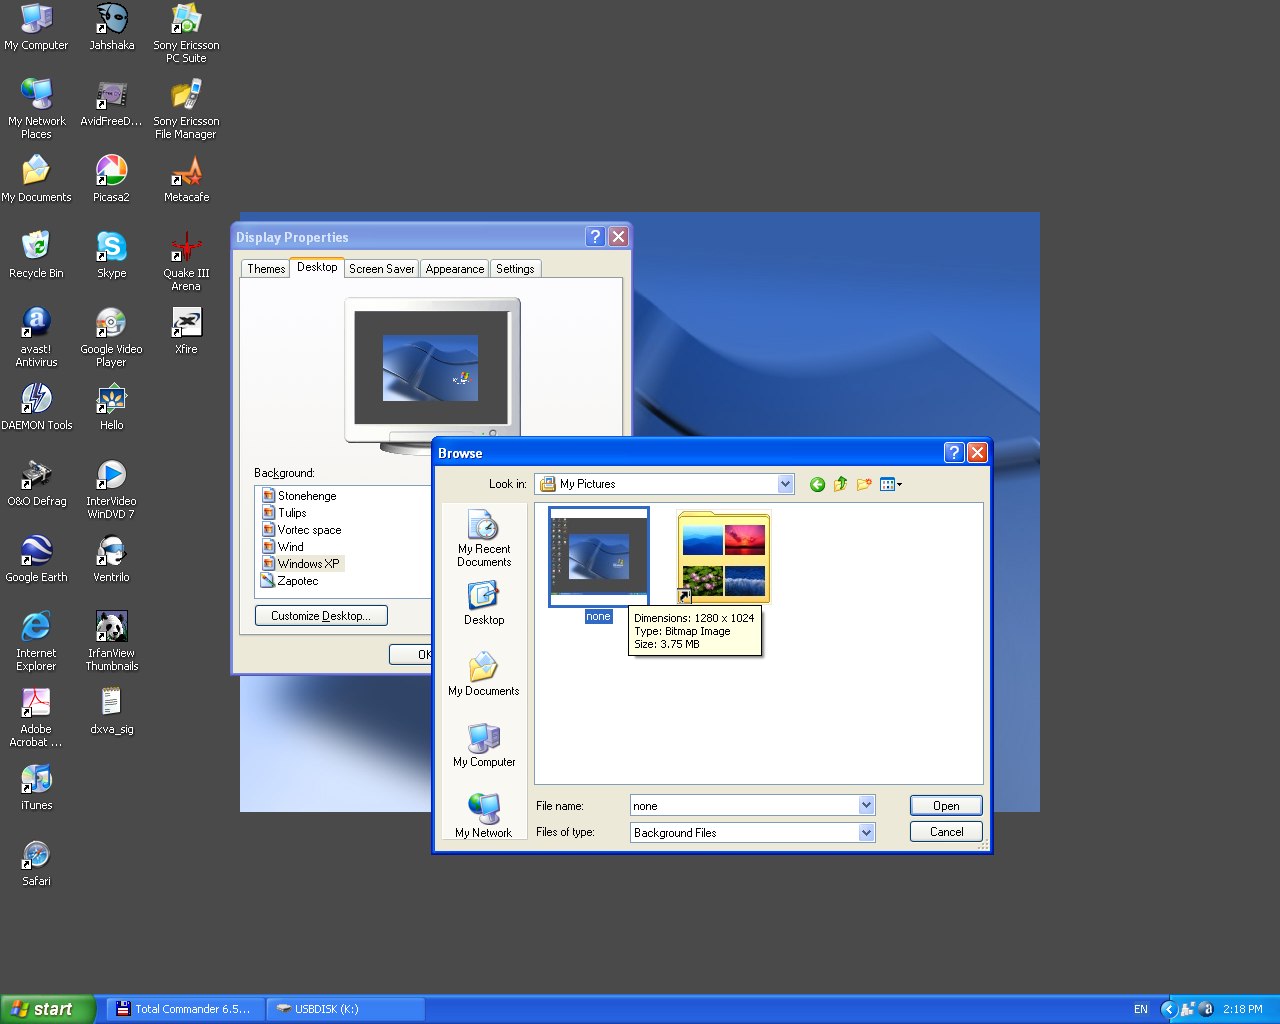This screenshot has height=1024, width=1280.
Task: Open DAEMON Tools shortcut
Action: pyautogui.click(x=36, y=407)
